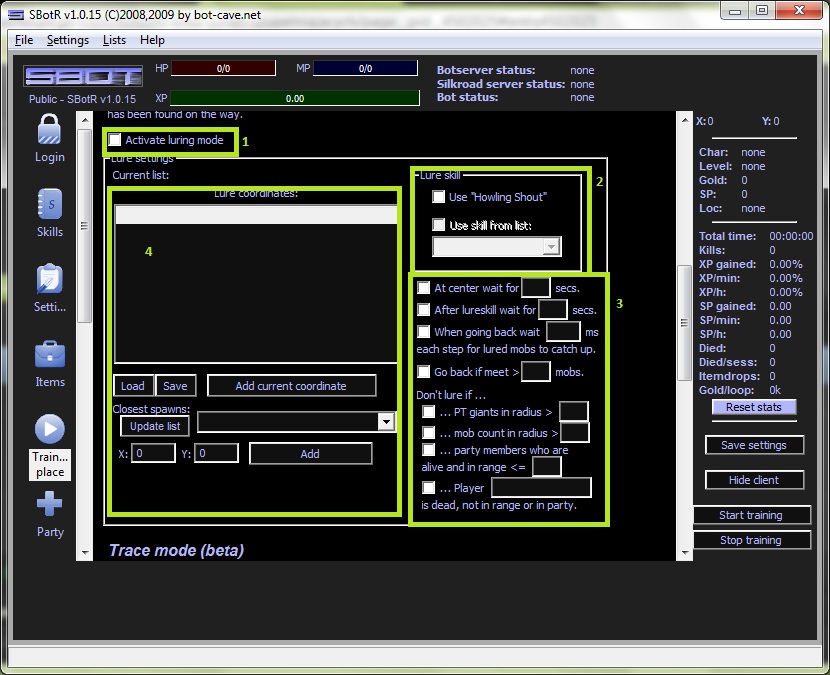Open the Settings menu
The width and height of the screenshot is (830, 675).
tap(68, 40)
